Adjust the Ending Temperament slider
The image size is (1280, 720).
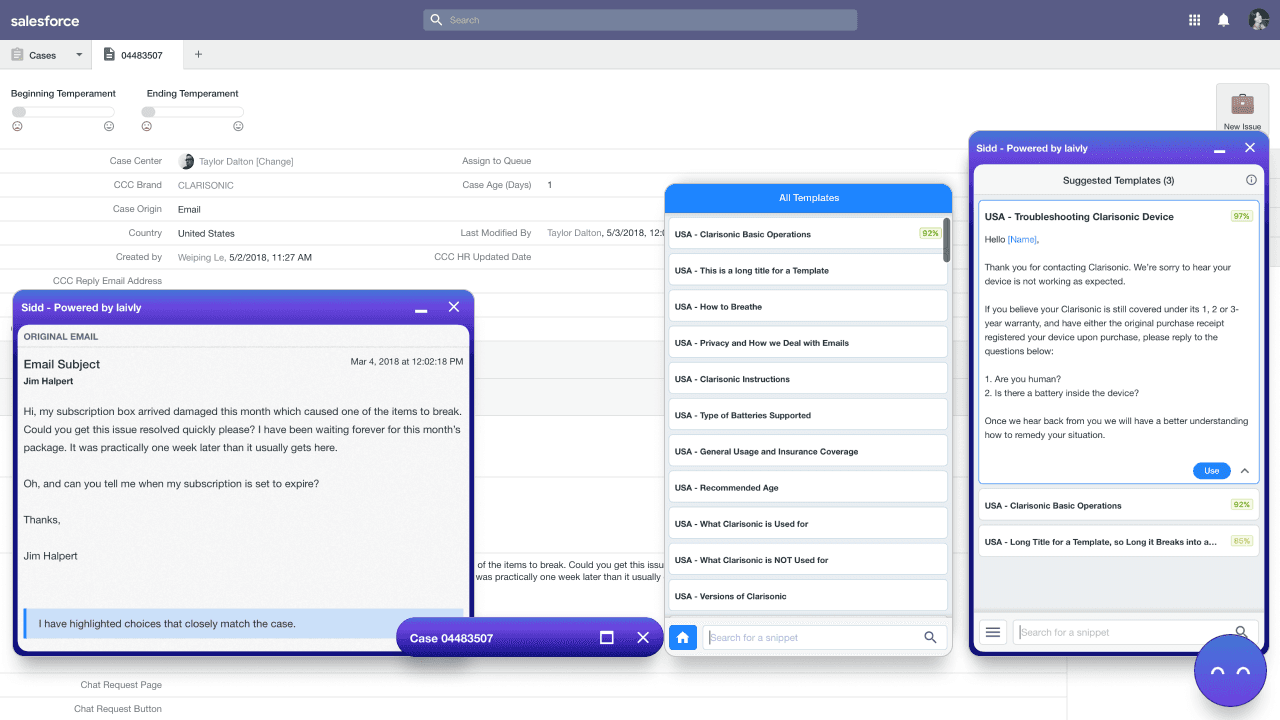click(193, 112)
